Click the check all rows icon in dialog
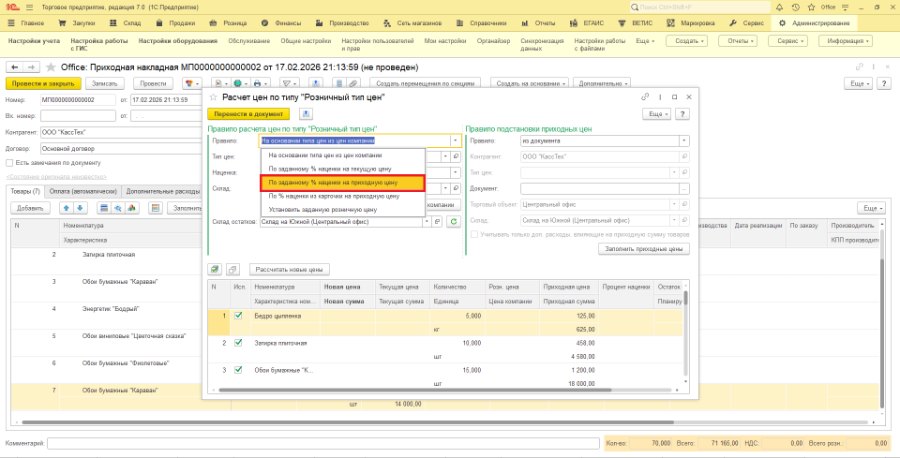Viewport: 900px width, 458px height. pos(215,269)
